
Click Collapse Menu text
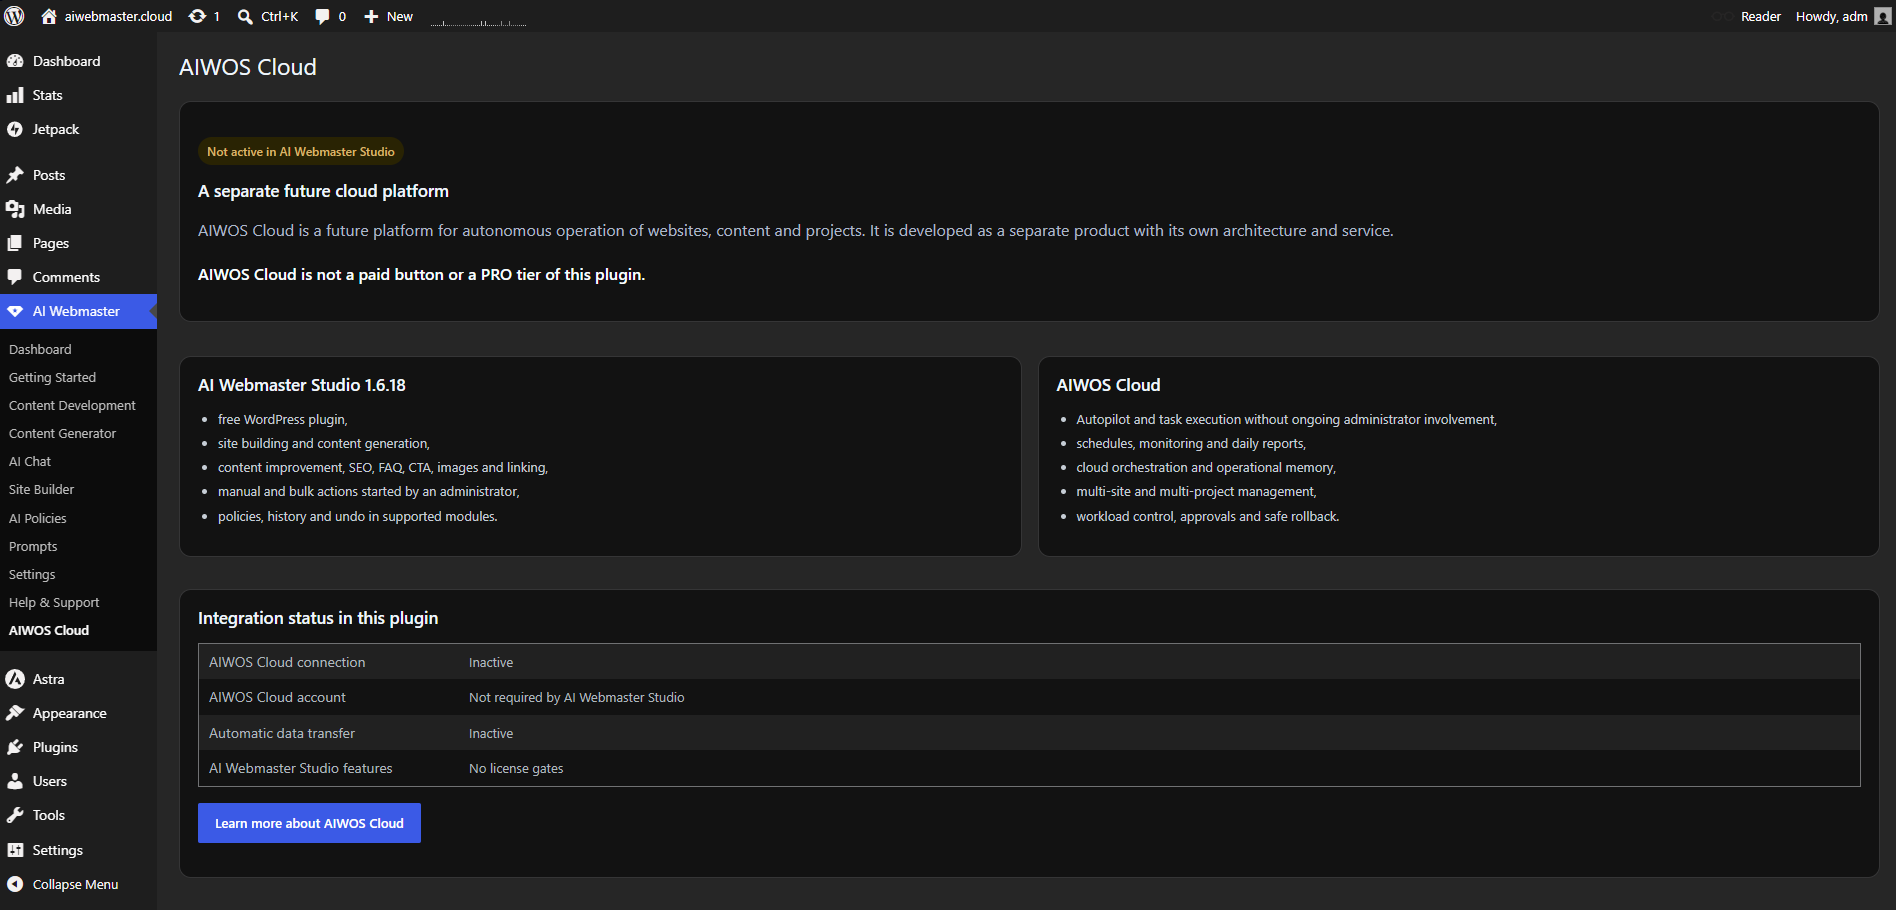tap(75, 884)
